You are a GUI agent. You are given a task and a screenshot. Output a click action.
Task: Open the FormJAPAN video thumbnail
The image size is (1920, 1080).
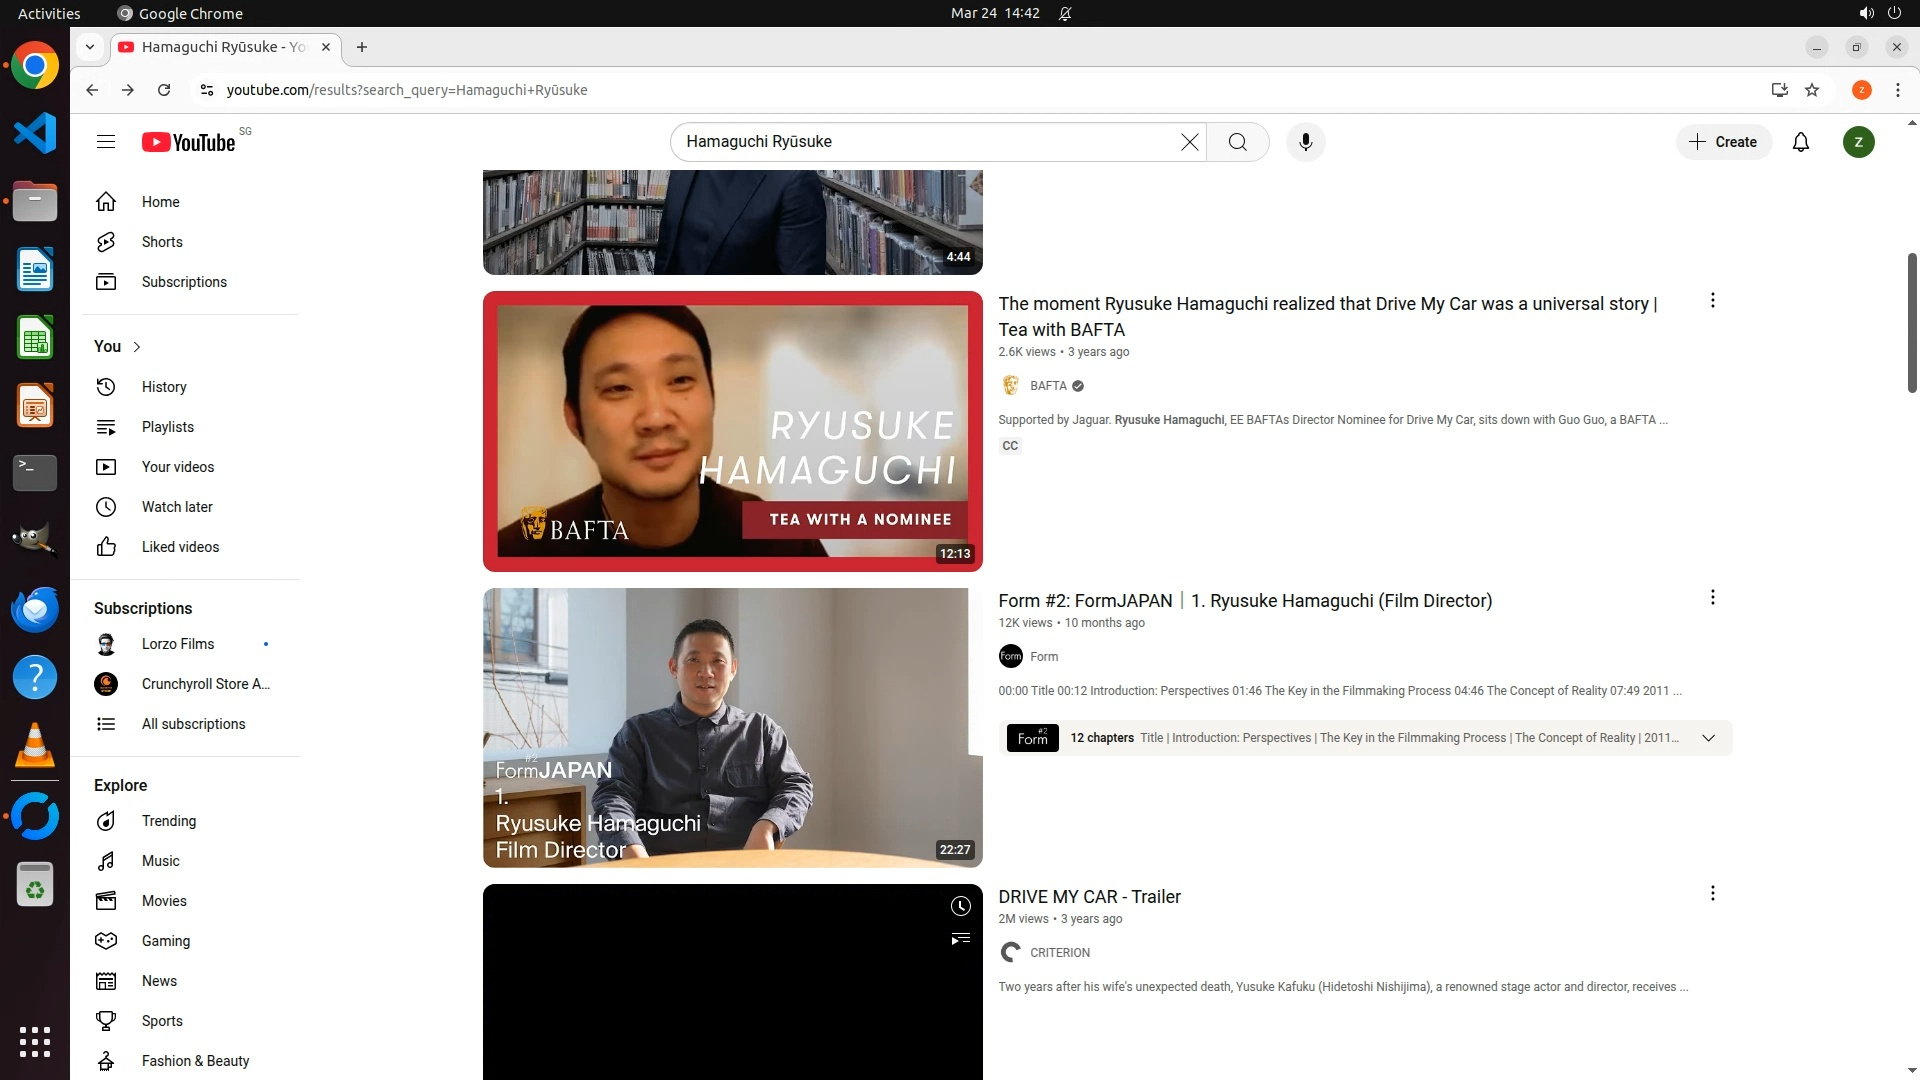pos(732,727)
